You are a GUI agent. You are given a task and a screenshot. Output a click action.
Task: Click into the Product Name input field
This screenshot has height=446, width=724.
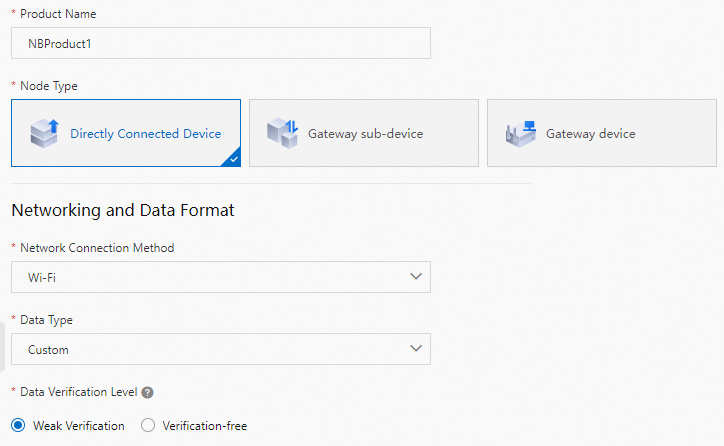pyautogui.click(x=220, y=44)
